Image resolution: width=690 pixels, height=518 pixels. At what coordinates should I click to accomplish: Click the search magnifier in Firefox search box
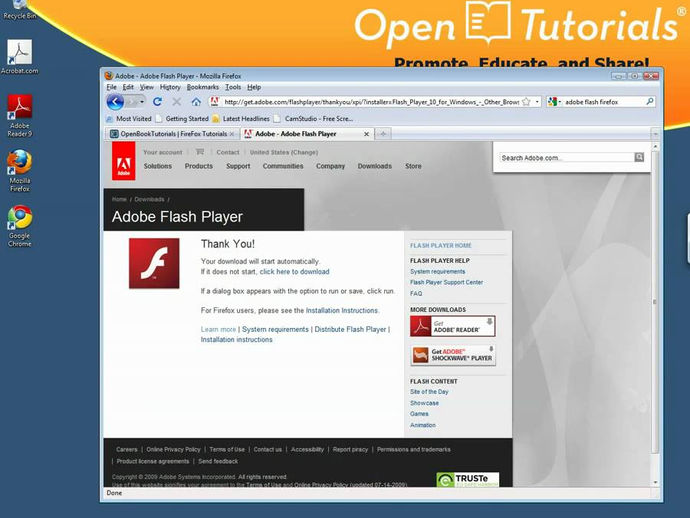pyautogui.click(x=650, y=102)
